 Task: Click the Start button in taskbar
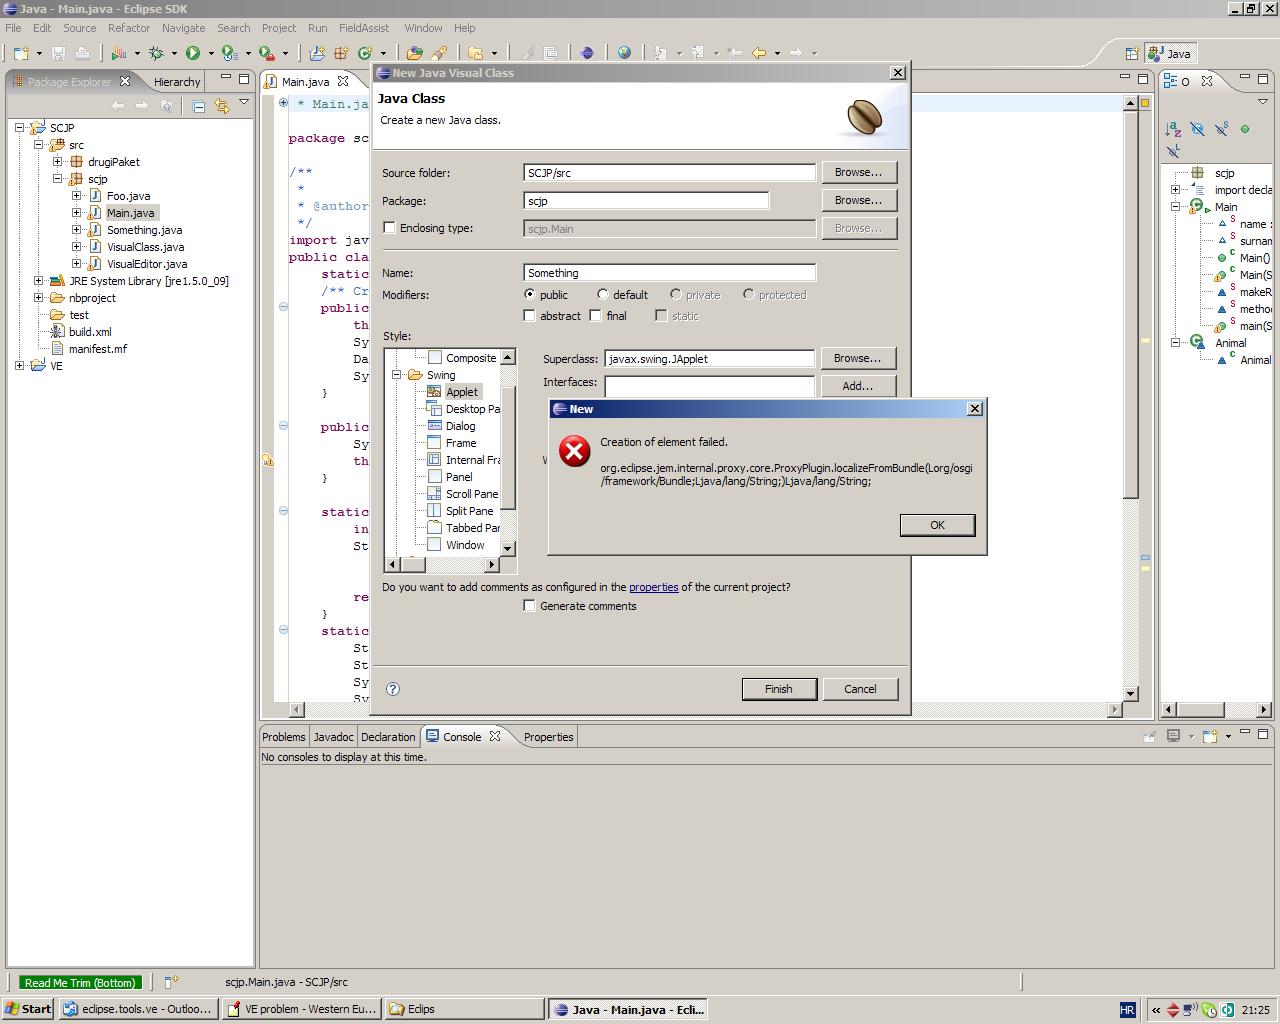tap(28, 1009)
